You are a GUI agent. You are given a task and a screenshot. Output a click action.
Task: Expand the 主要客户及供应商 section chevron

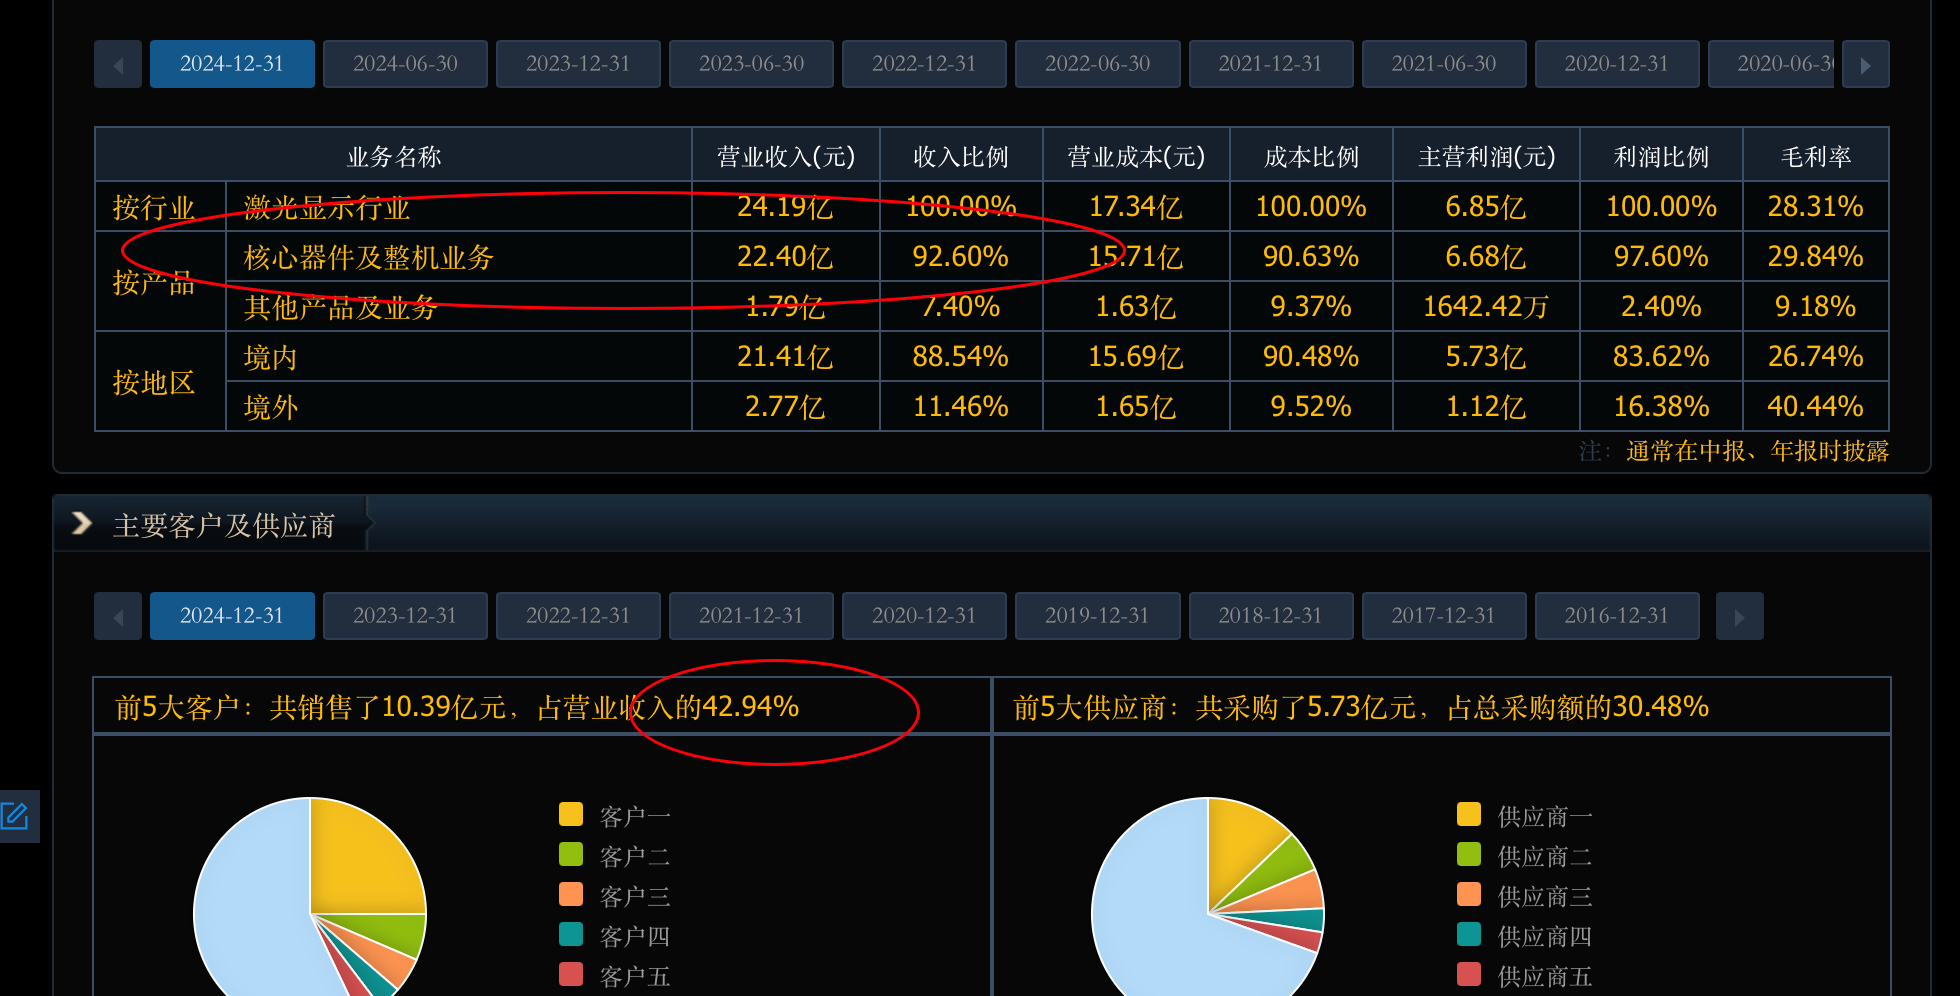tap(82, 523)
